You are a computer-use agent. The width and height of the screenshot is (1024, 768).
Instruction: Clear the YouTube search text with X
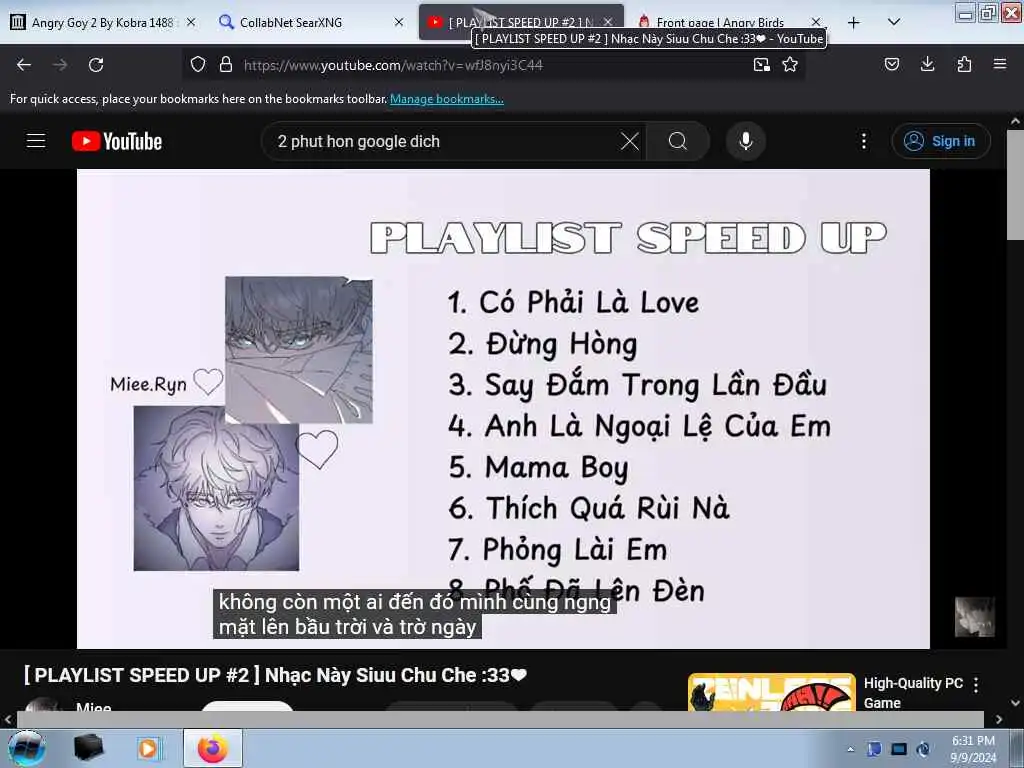pos(630,141)
